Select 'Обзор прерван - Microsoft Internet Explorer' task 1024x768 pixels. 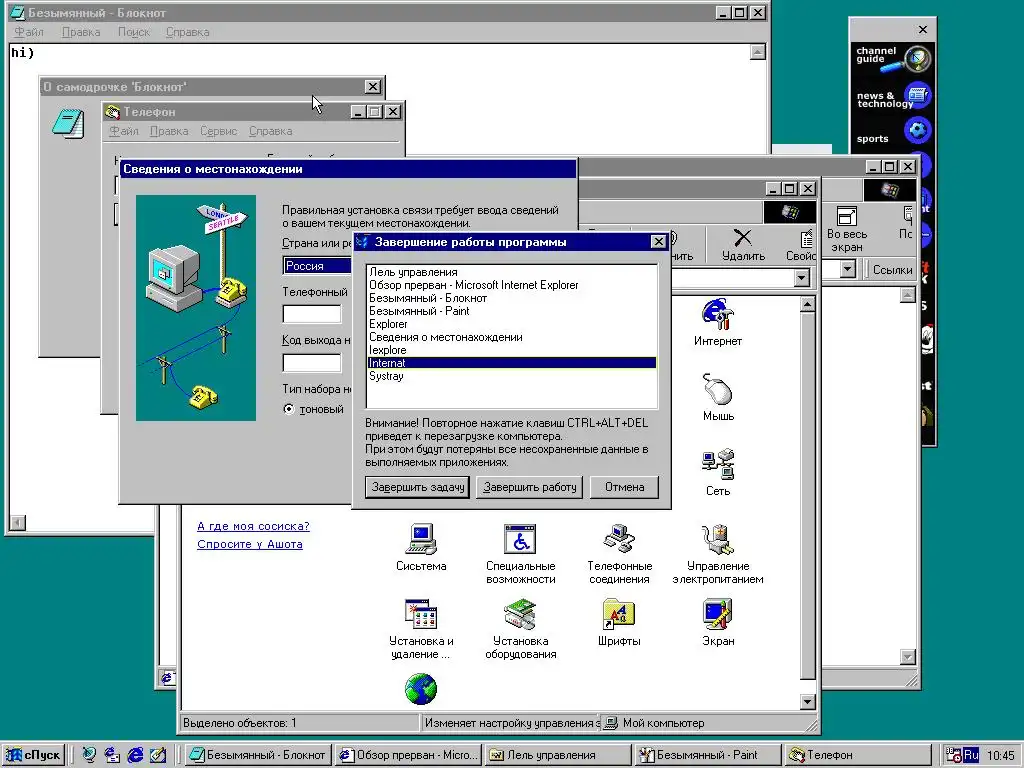tap(511, 285)
